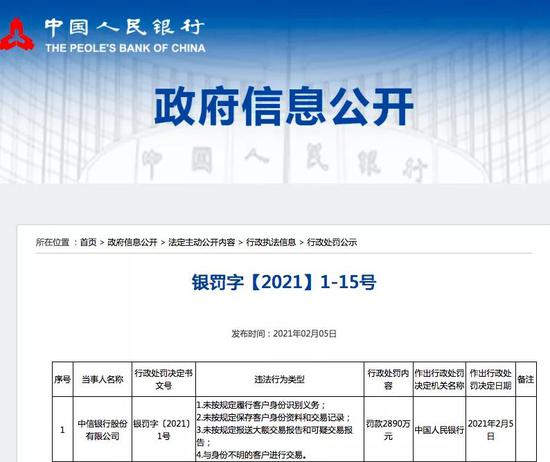Click the publish time 2021年02月05日
Screen dimensions: 550x462
305,334
